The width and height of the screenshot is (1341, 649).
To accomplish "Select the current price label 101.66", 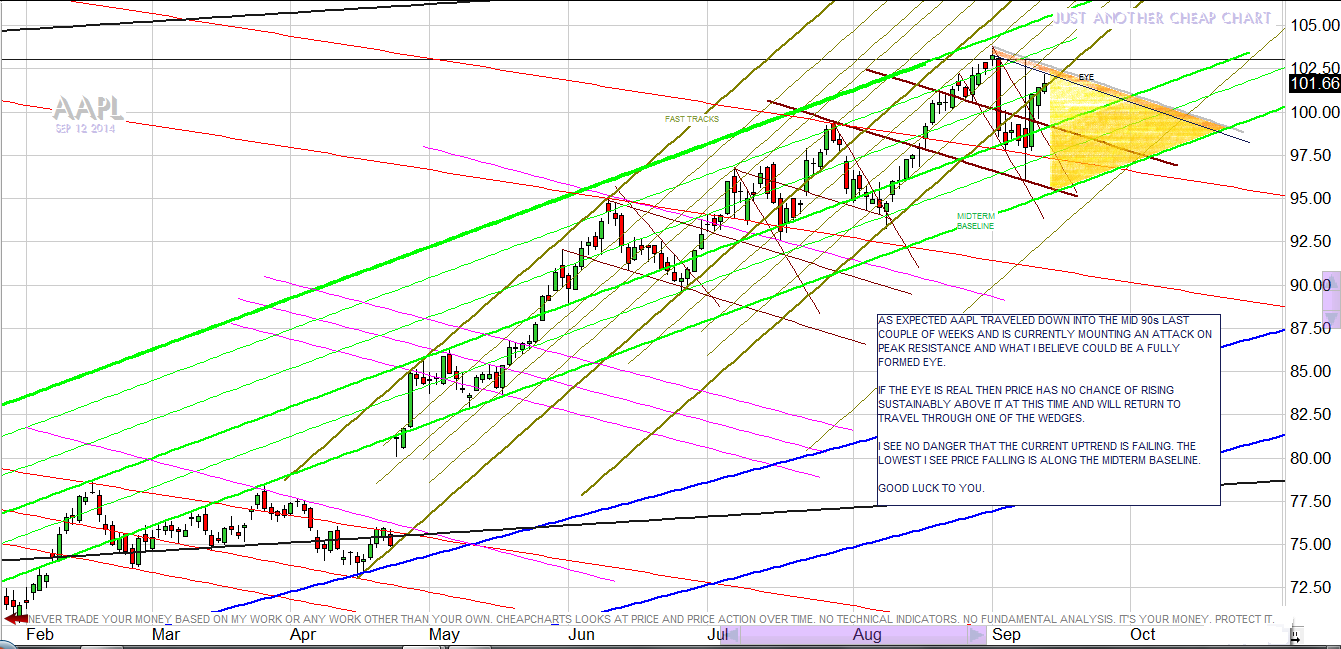I will [1314, 84].
